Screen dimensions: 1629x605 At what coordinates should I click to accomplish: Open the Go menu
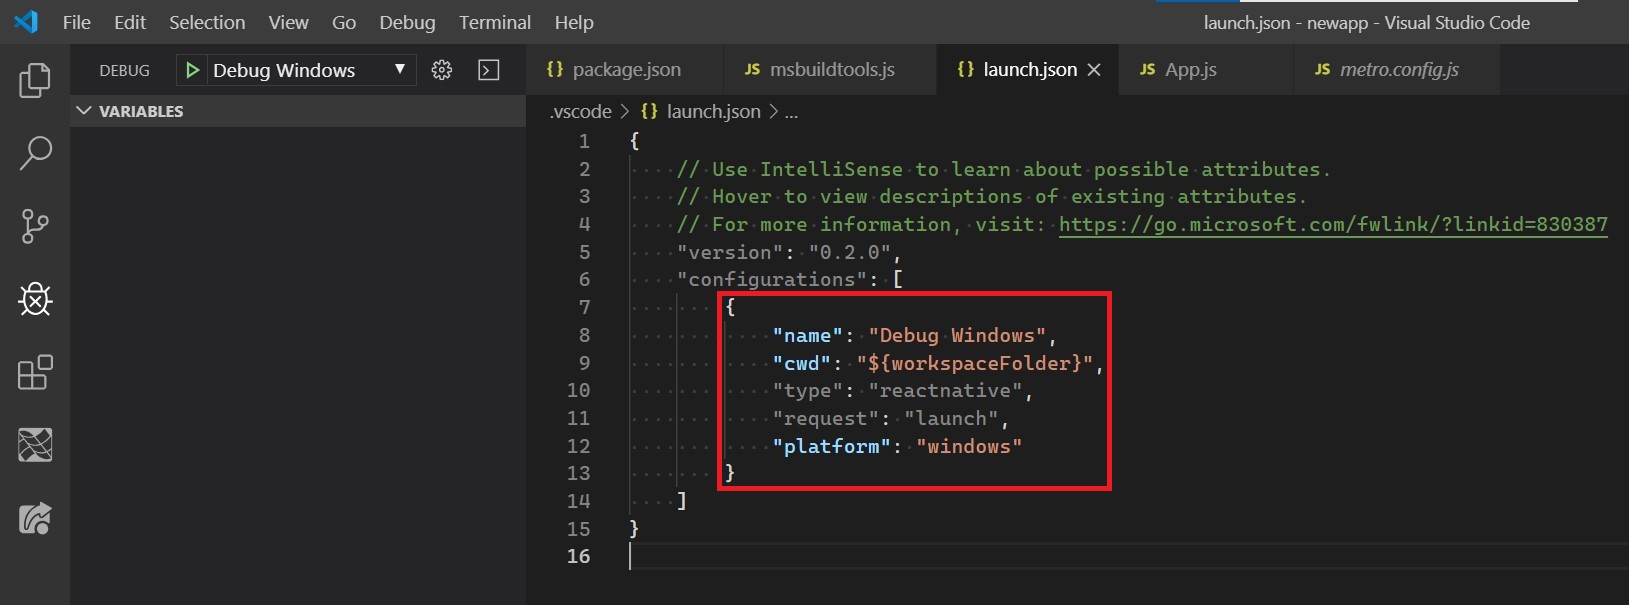click(x=344, y=22)
